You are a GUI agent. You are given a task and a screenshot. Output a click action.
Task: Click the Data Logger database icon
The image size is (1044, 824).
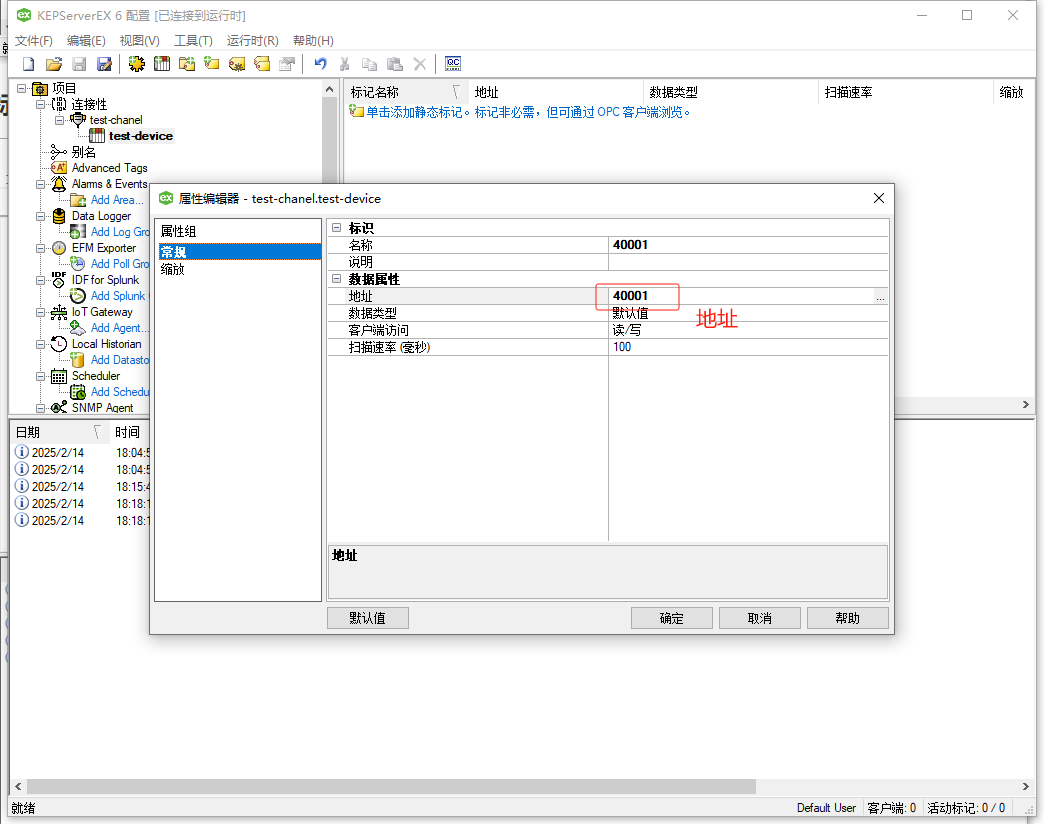pyautogui.click(x=59, y=216)
